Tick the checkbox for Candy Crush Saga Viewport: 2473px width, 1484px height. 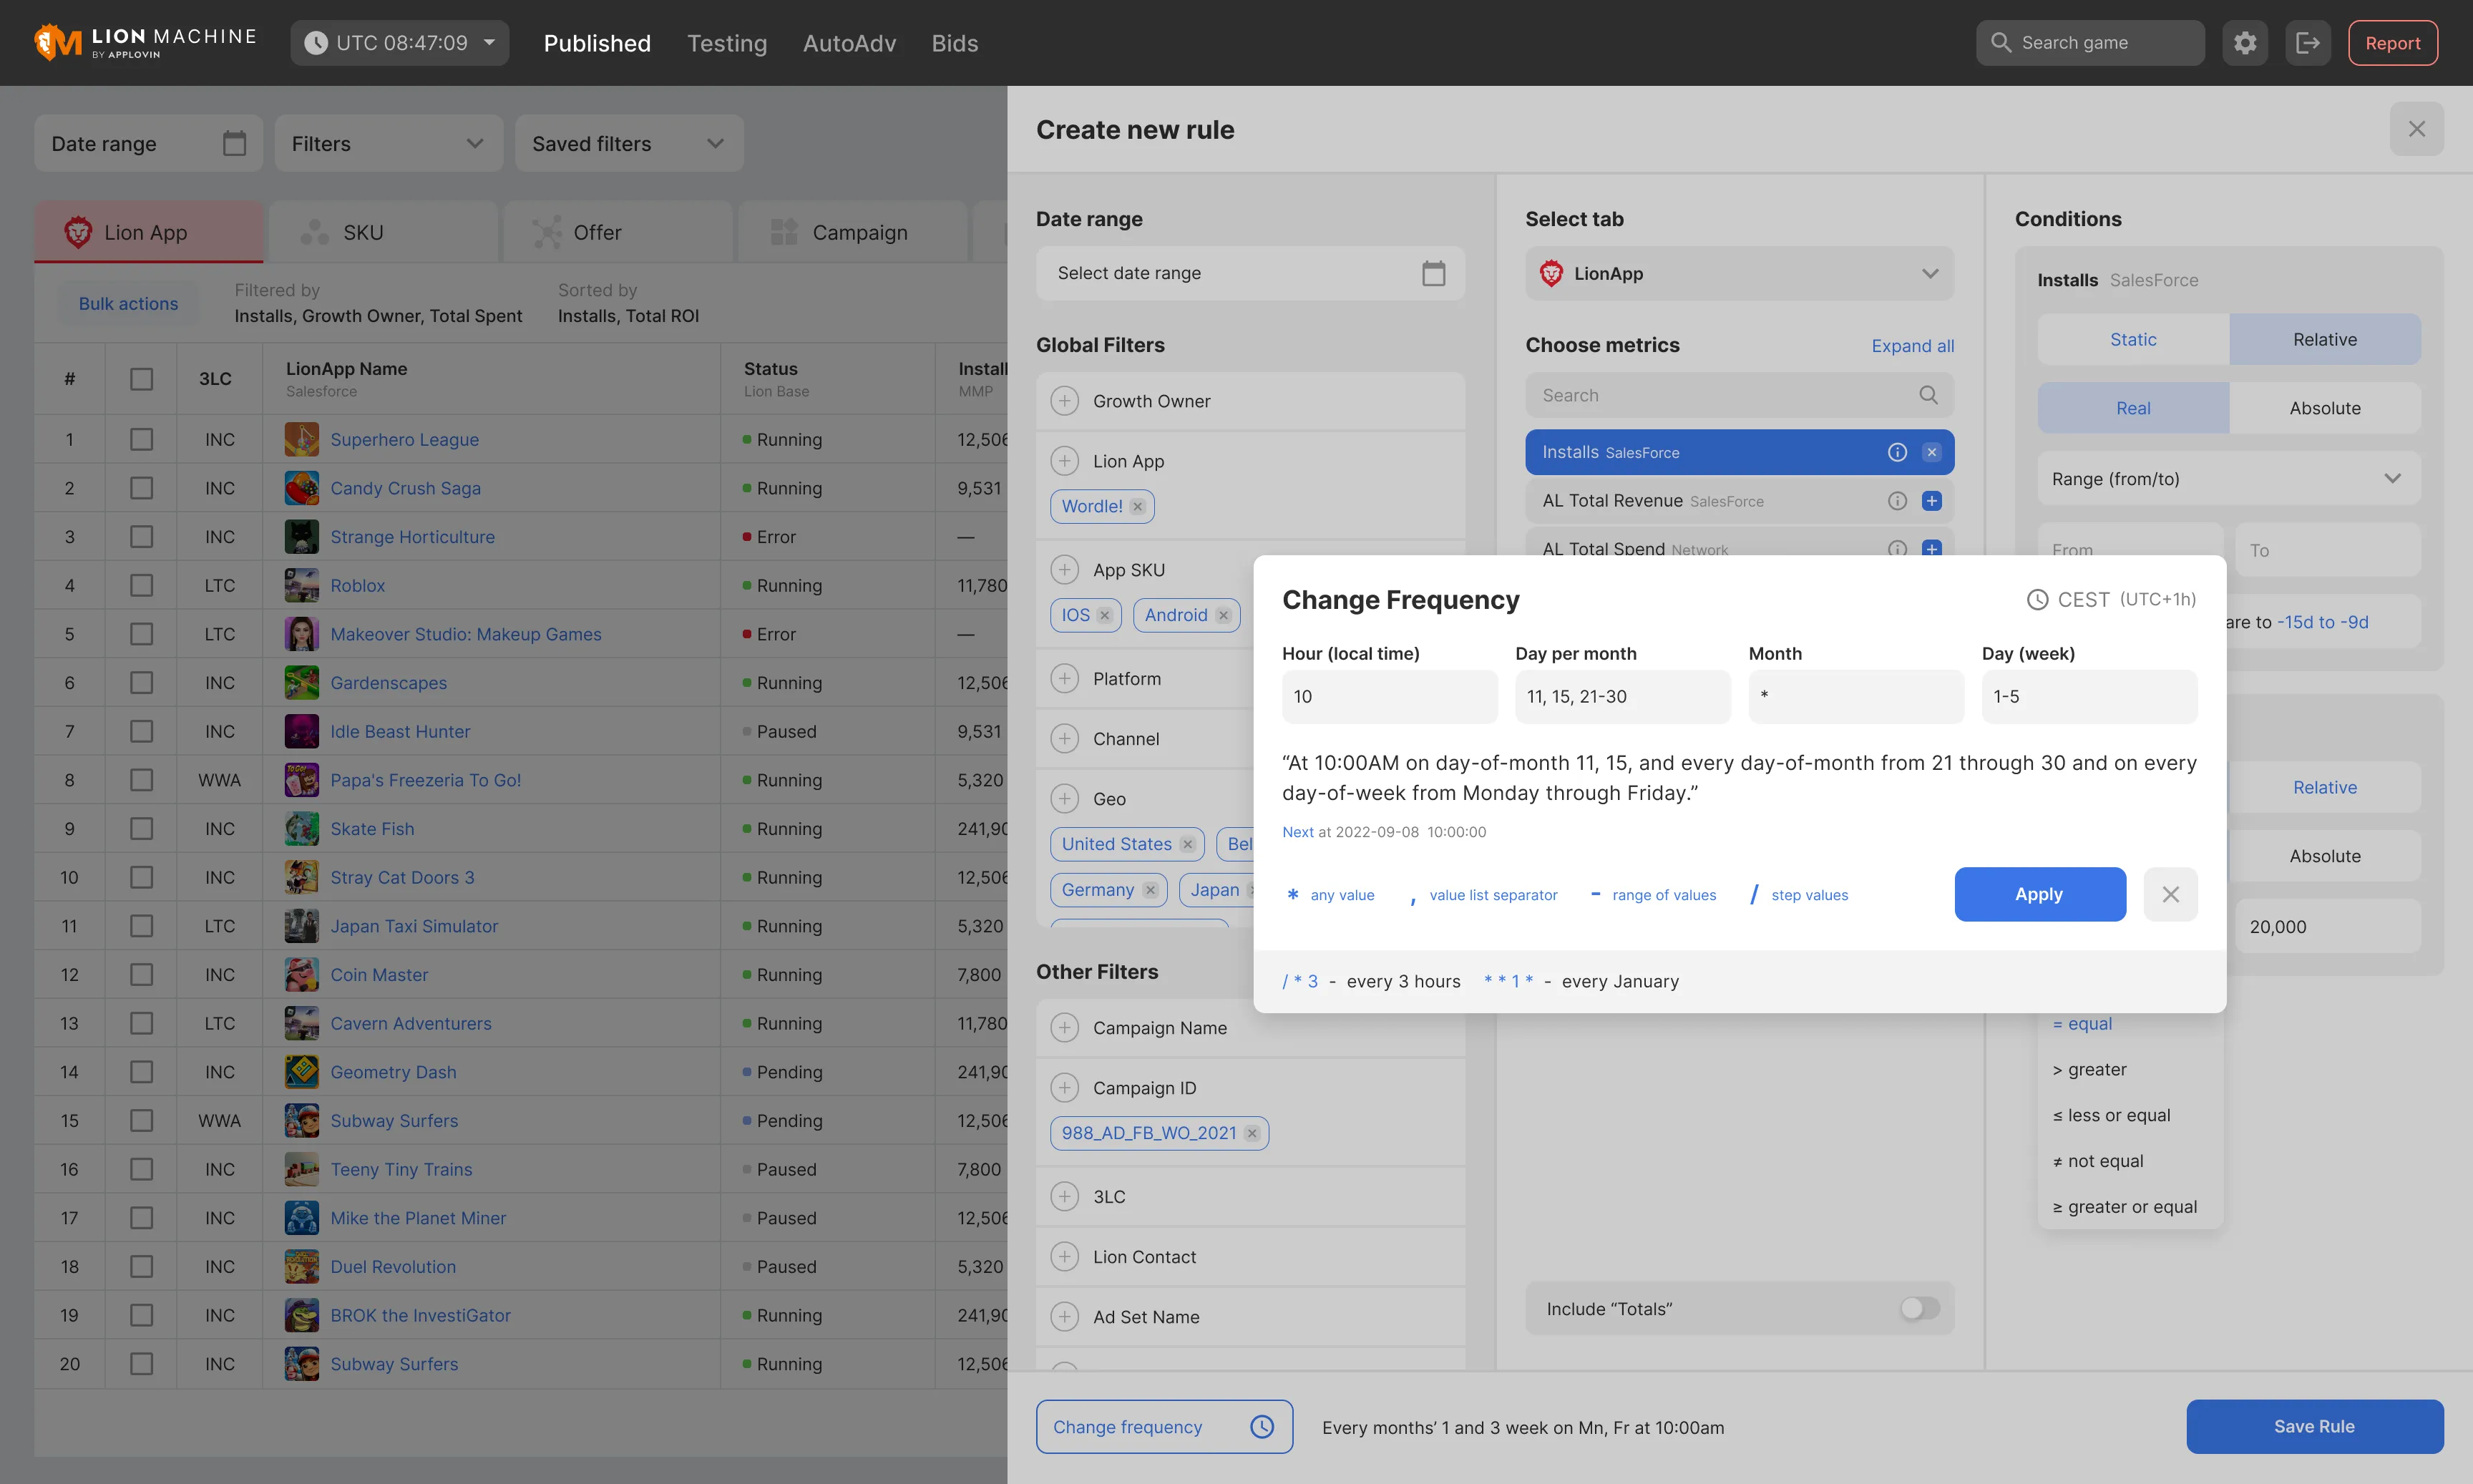[x=142, y=488]
